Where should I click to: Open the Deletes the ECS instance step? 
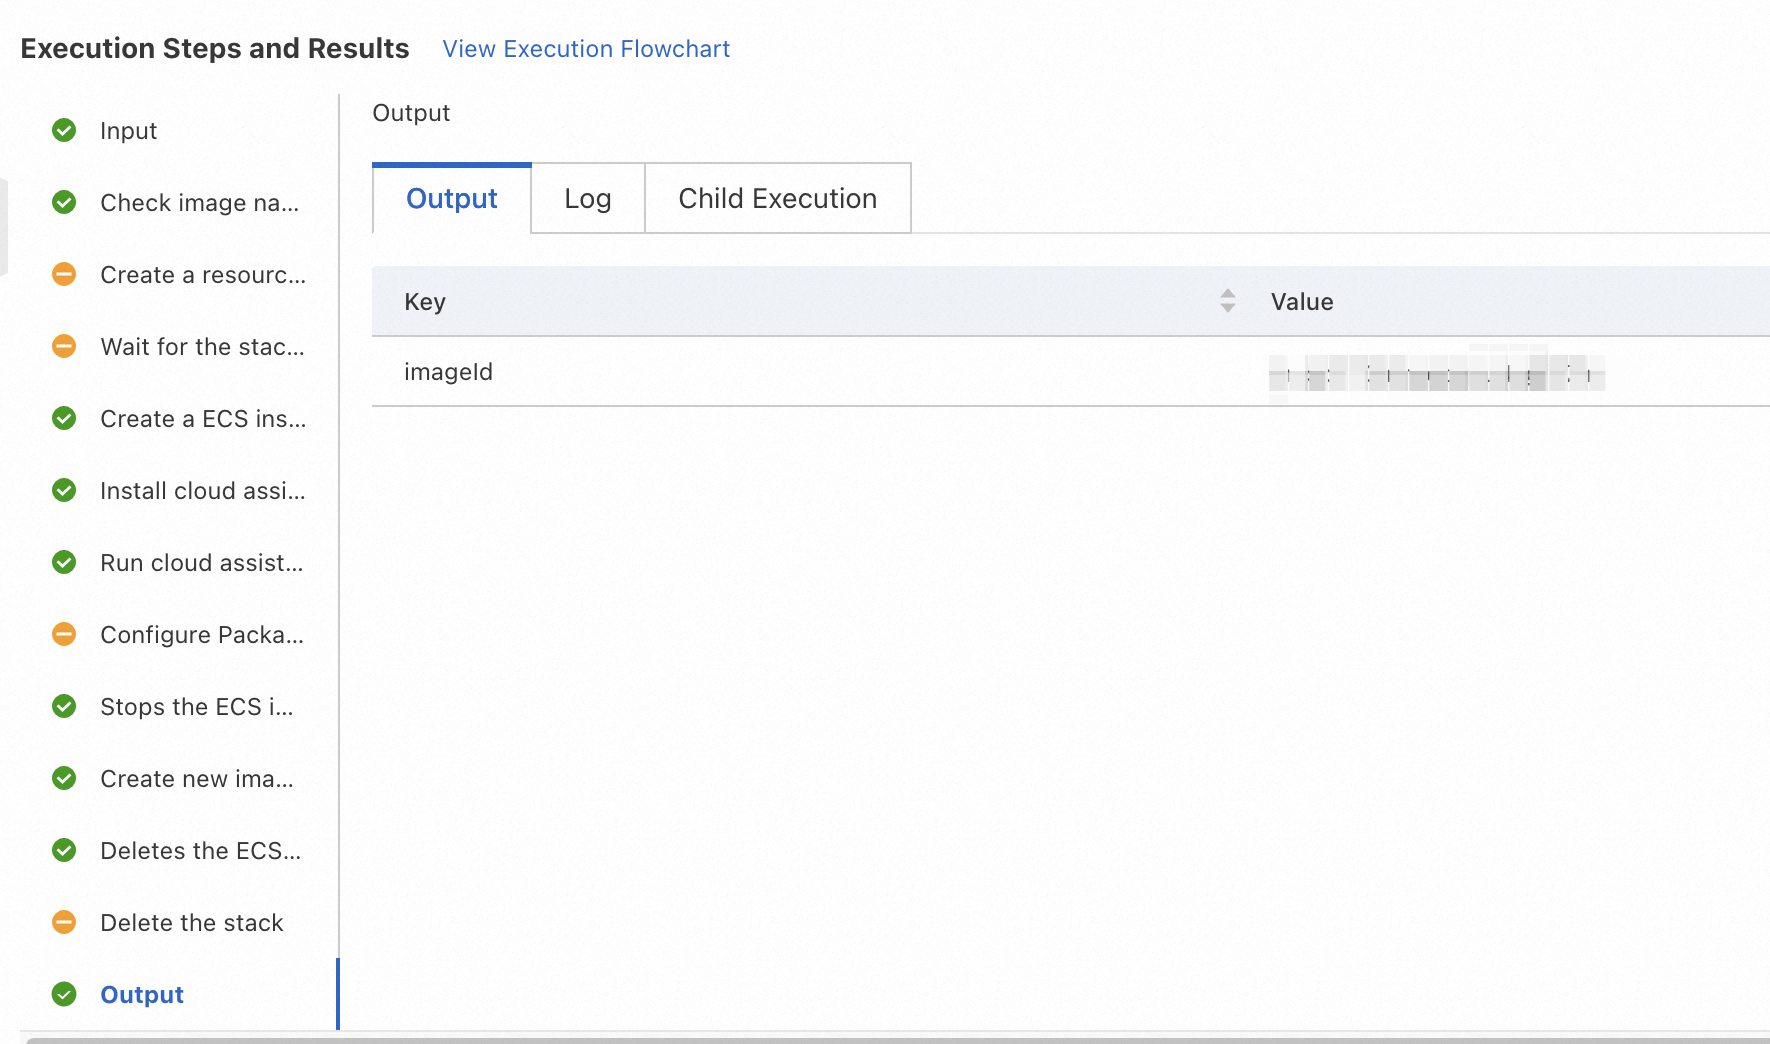click(200, 851)
